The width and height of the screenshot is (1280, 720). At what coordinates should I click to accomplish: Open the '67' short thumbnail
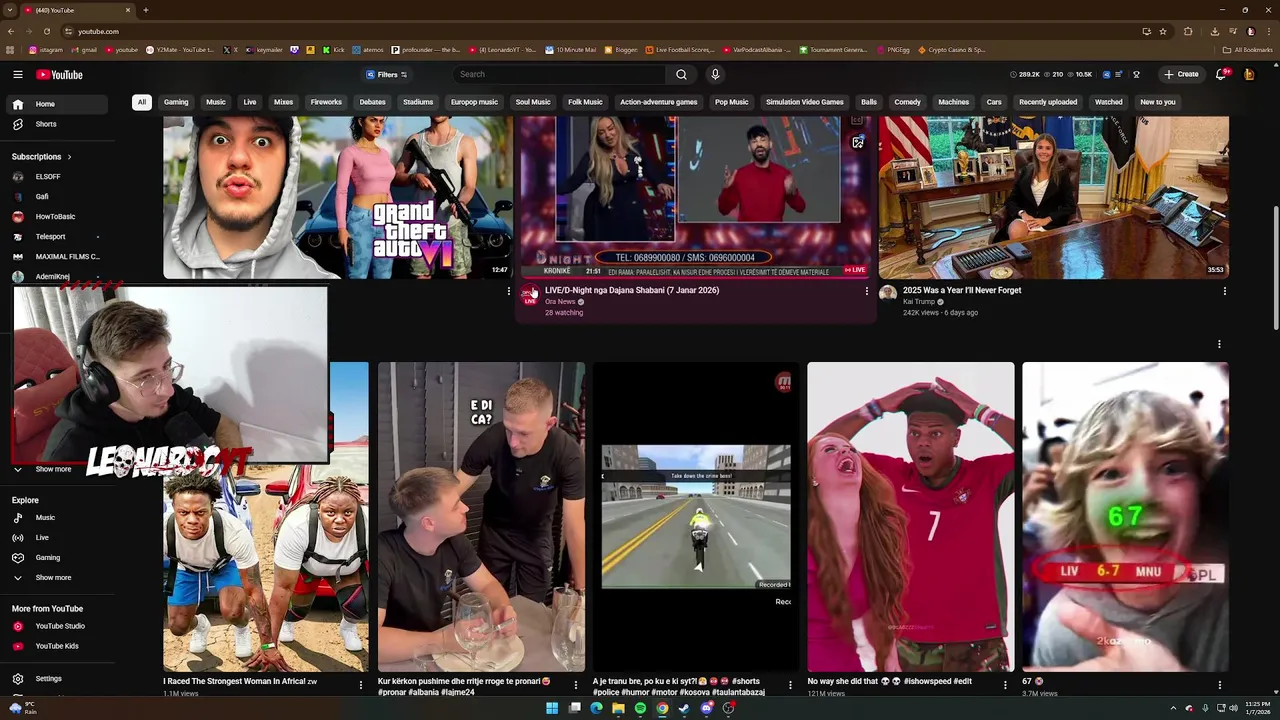(x=1125, y=516)
